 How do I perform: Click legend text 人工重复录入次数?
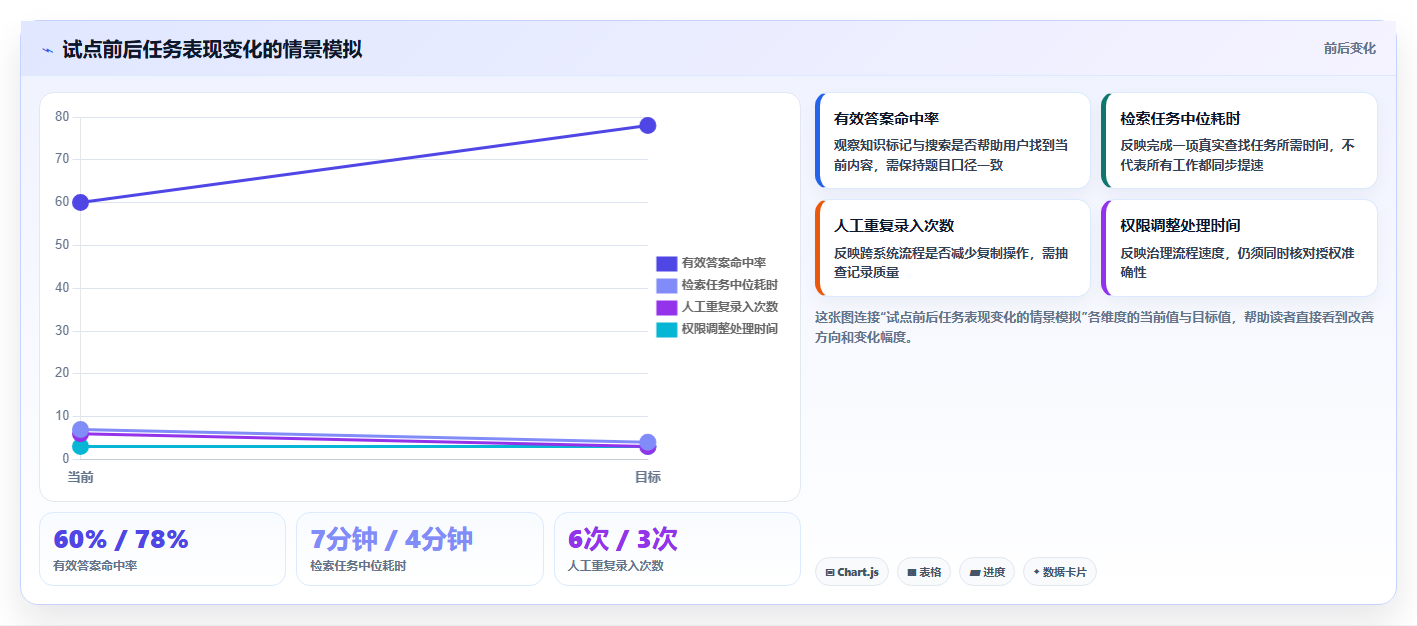click(x=730, y=307)
